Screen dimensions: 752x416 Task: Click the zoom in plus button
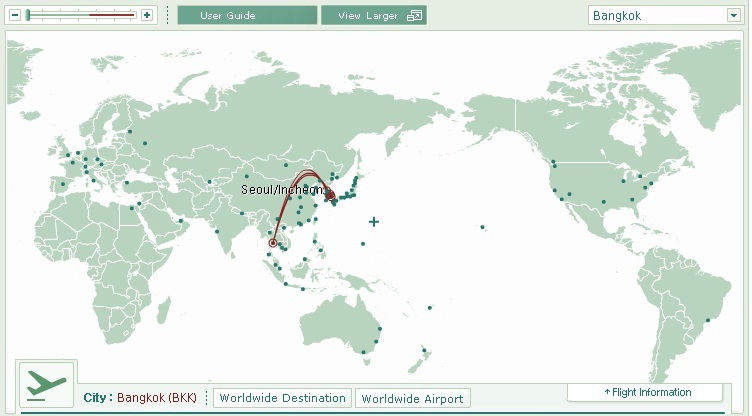pyautogui.click(x=147, y=15)
